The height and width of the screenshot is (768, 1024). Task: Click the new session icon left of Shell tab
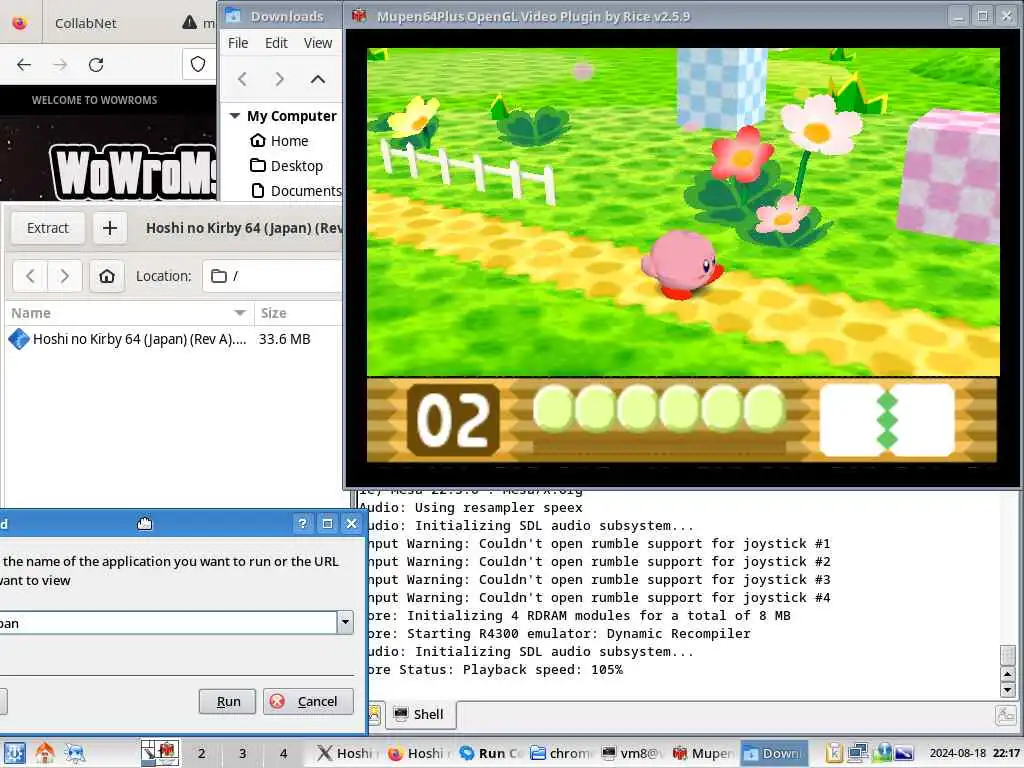[x=374, y=714]
